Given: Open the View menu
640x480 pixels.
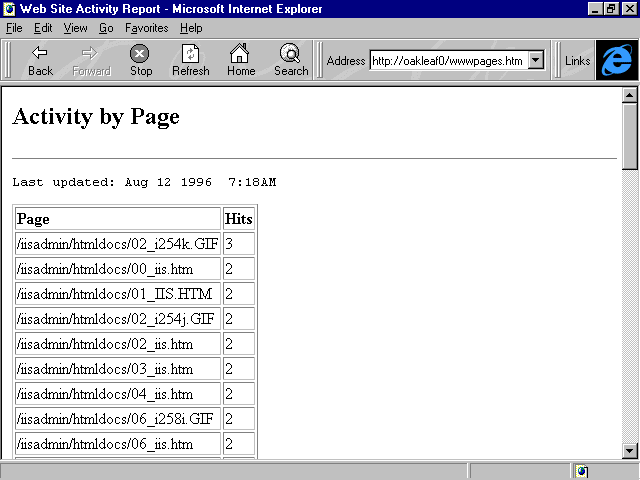Looking at the screenshot, I should (x=75, y=28).
